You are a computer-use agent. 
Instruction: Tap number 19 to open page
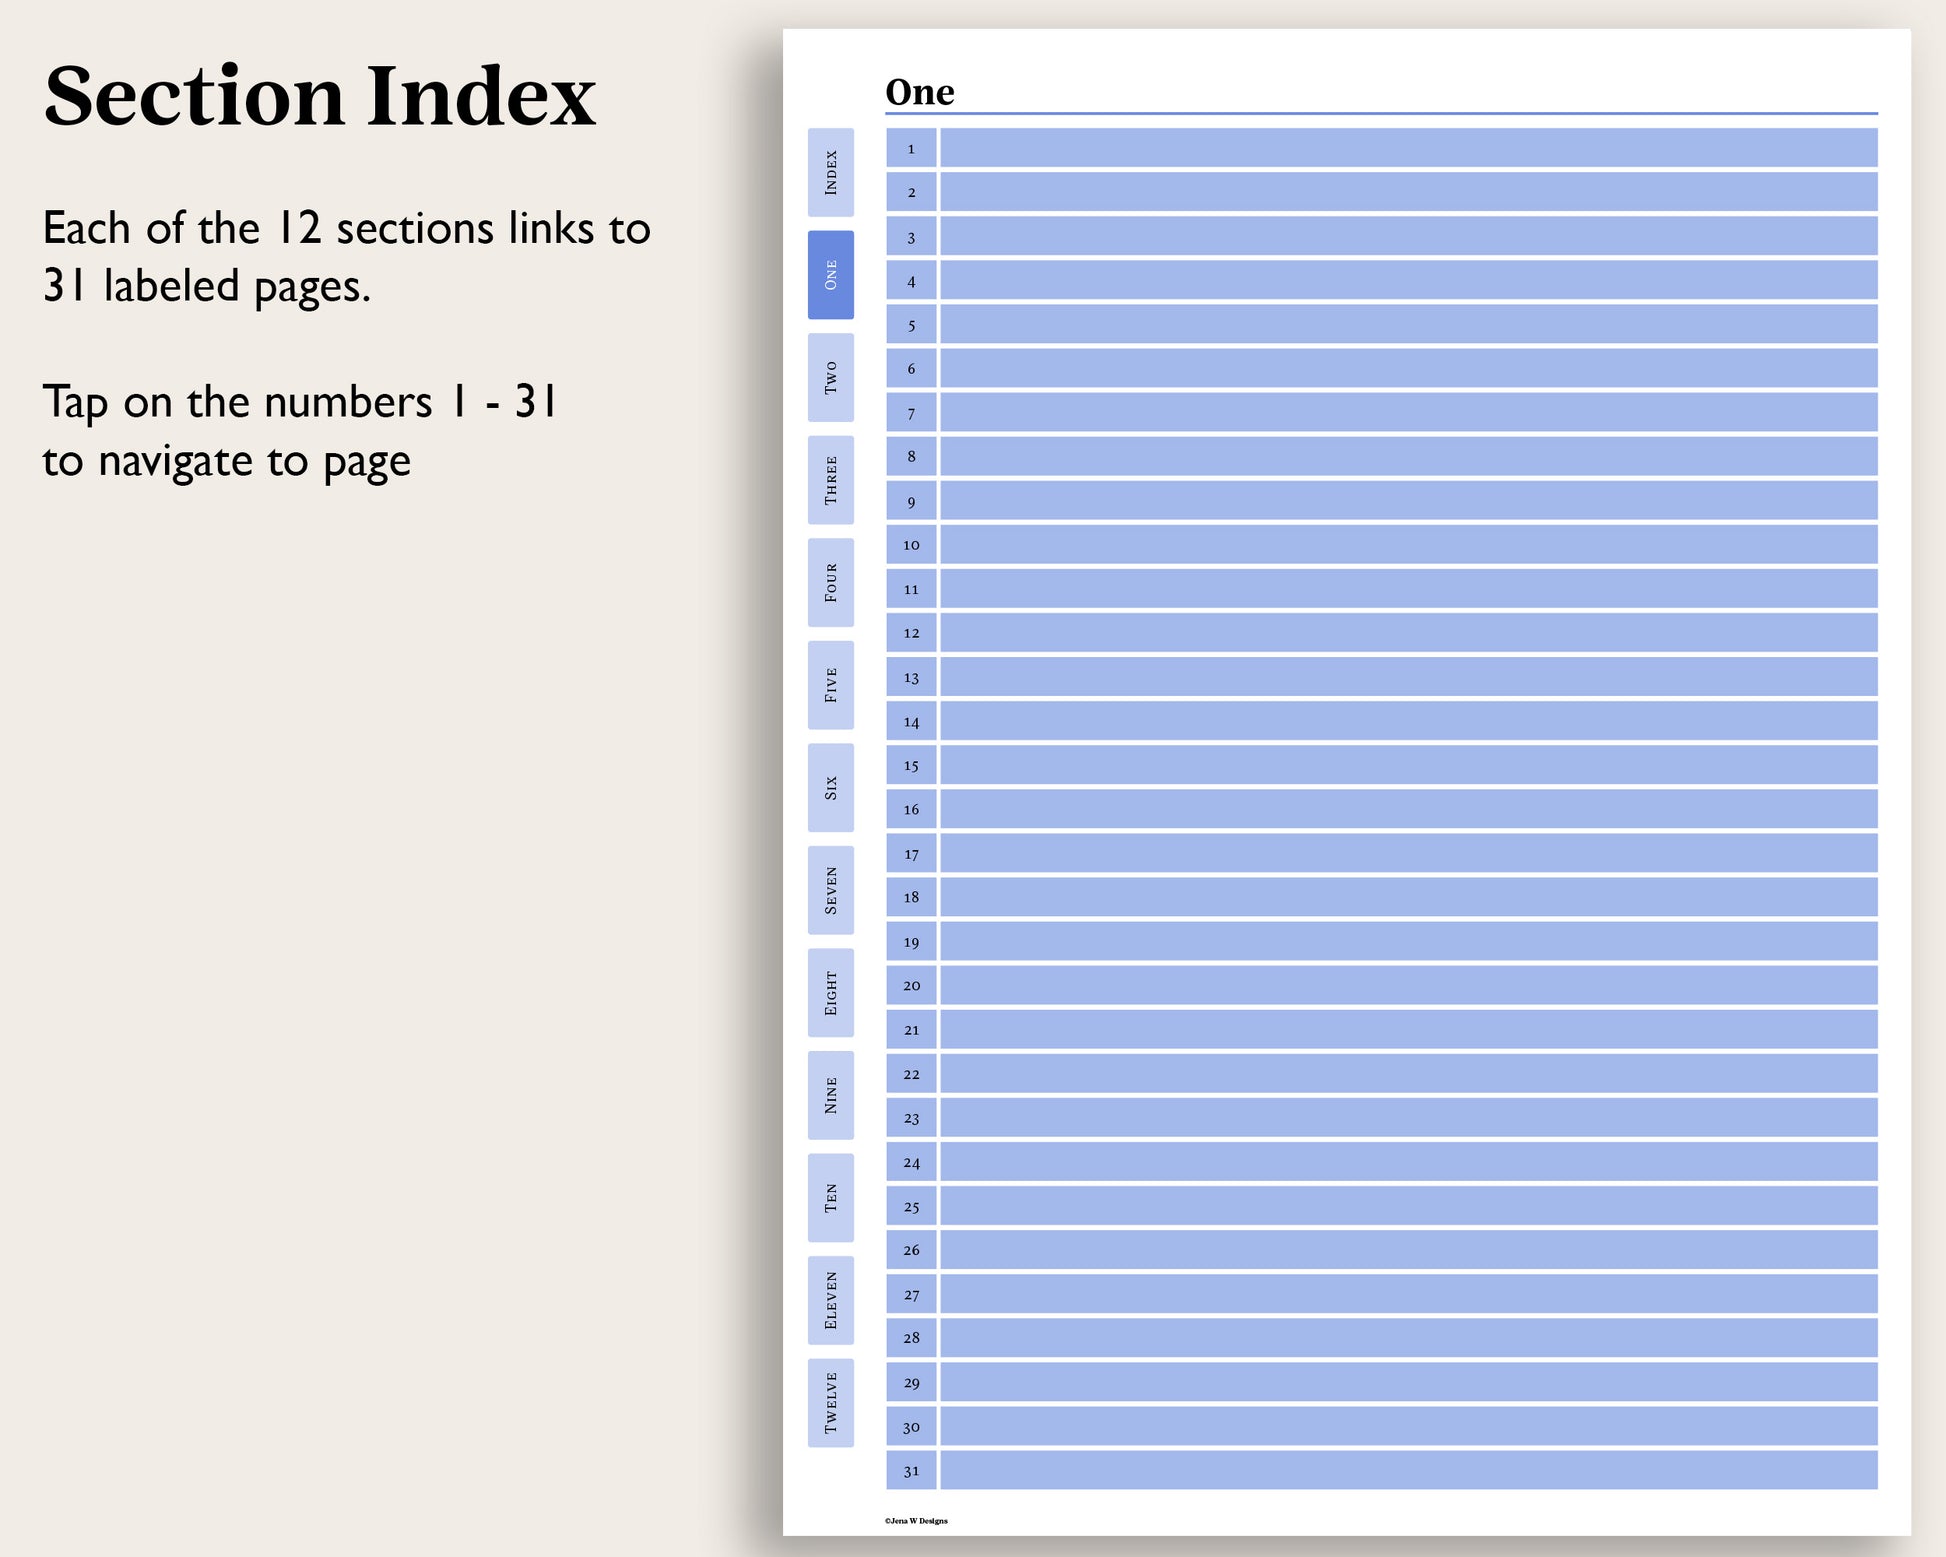(911, 942)
